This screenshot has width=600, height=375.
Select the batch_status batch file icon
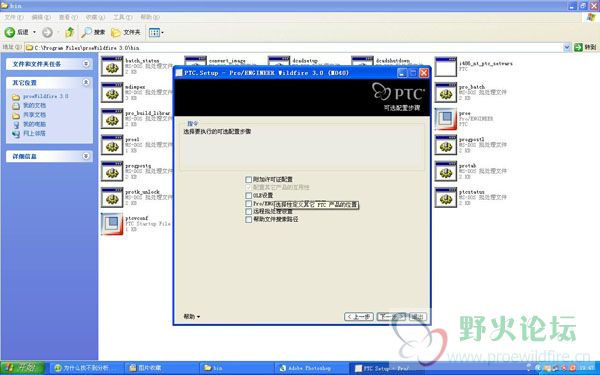pyautogui.click(x=112, y=67)
